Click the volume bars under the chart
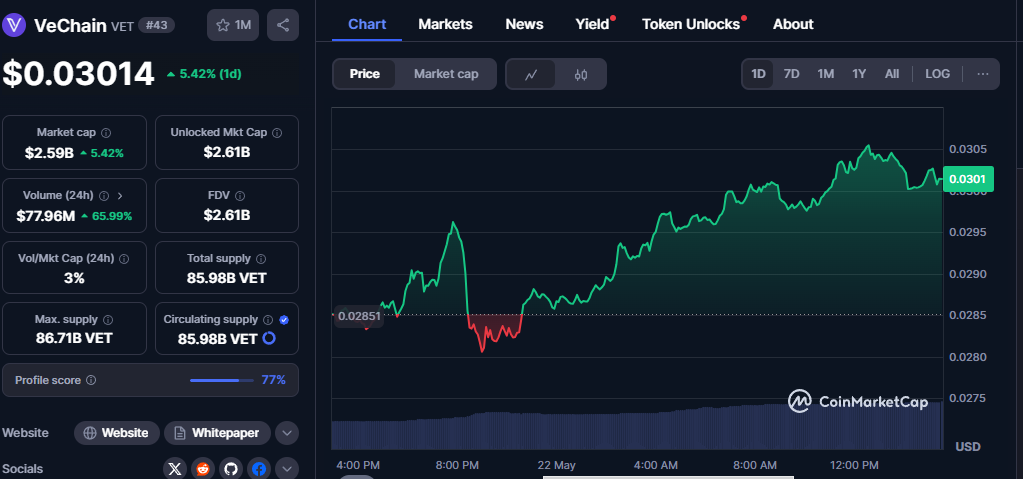 [637, 427]
